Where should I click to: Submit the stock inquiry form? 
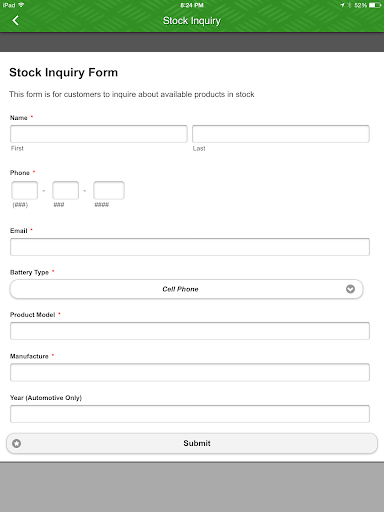point(192,443)
